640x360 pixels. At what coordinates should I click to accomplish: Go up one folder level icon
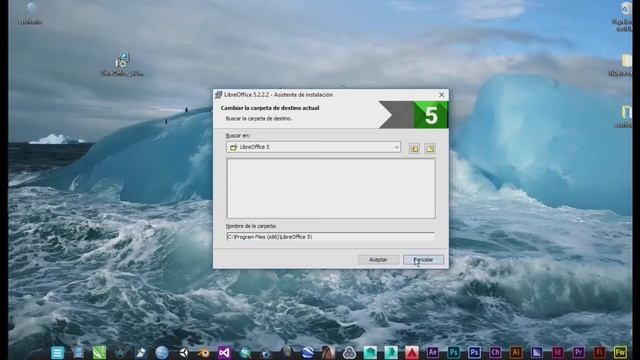point(414,148)
